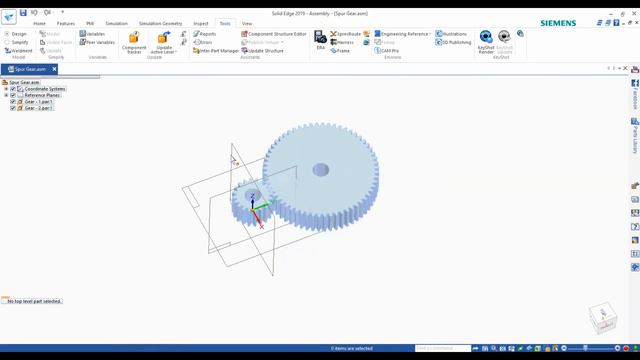Click the view orientation cube
Image resolution: width=640 pixels, height=360 pixels.
click(x=603, y=318)
